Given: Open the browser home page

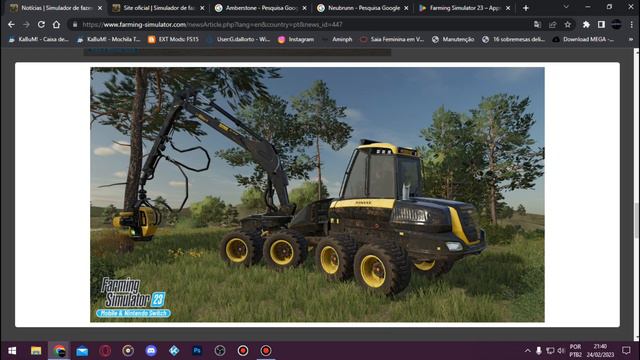Looking at the screenshot, I should [x=56, y=24].
